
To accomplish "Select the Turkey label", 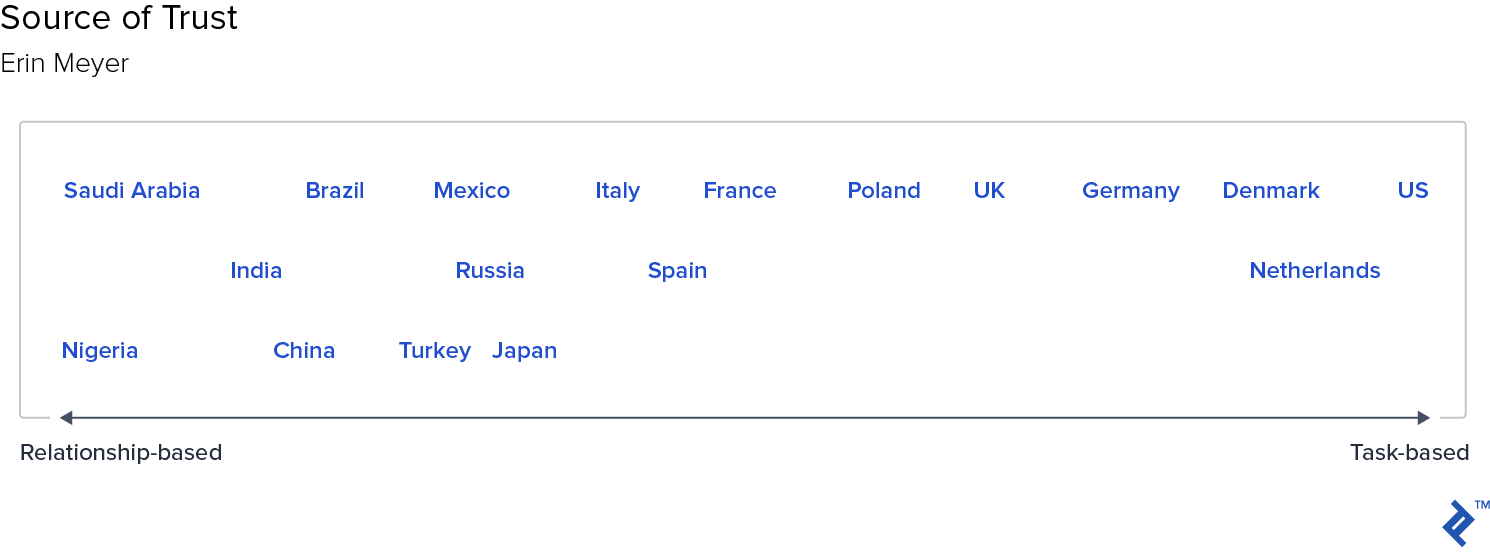I will [x=435, y=351].
